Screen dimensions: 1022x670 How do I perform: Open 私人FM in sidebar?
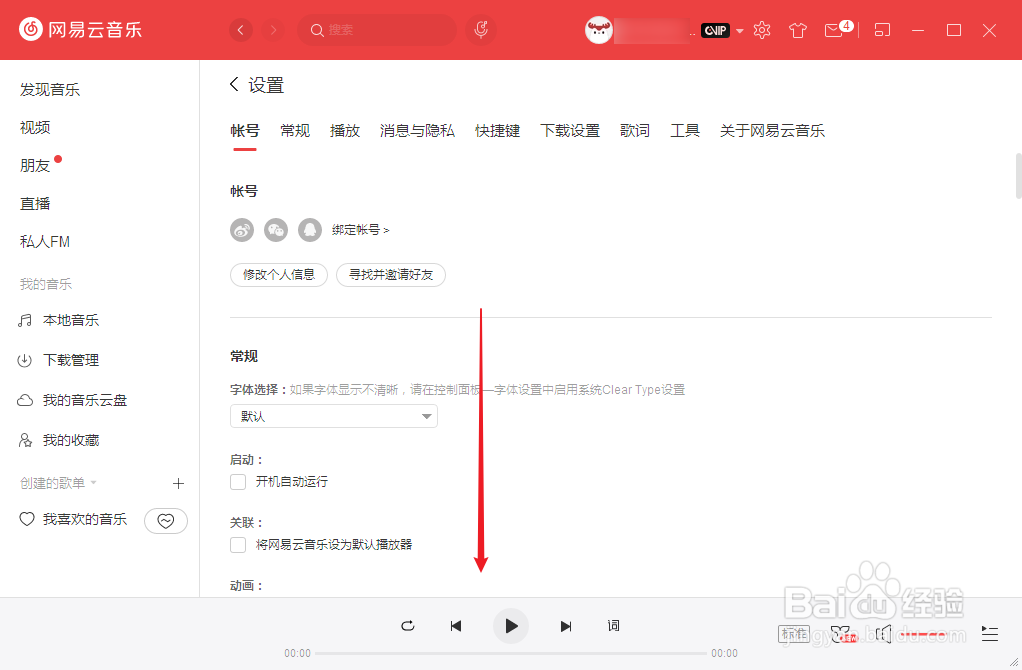click(45, 242)
